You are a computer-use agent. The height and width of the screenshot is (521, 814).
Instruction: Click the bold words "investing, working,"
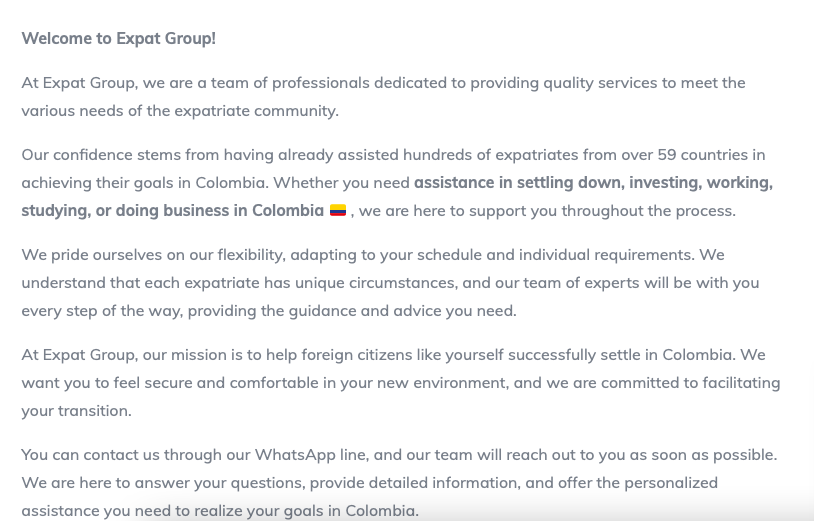coord(701,183)
